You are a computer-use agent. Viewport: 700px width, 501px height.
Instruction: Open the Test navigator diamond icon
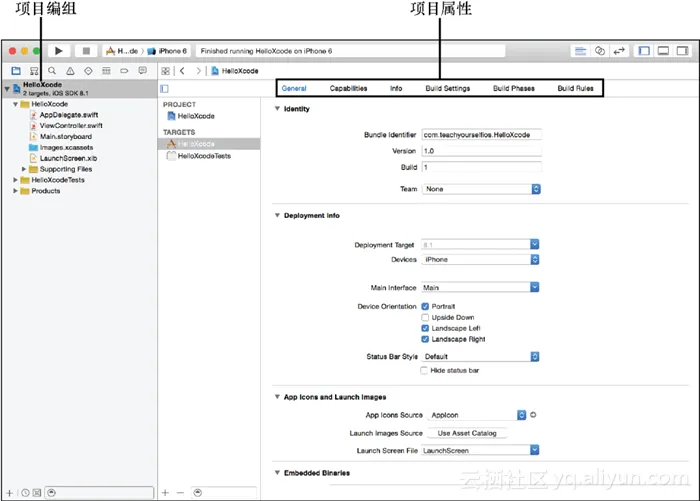[88, 71]
